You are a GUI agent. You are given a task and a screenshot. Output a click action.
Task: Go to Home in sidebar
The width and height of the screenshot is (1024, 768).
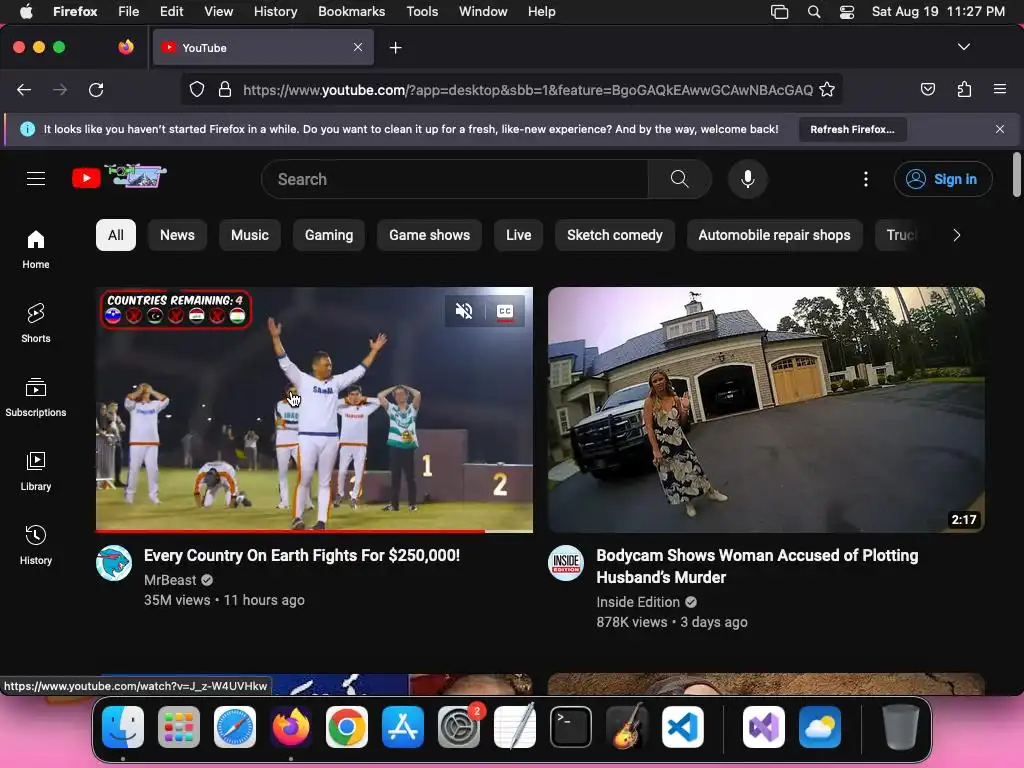[x=36, y=249]
